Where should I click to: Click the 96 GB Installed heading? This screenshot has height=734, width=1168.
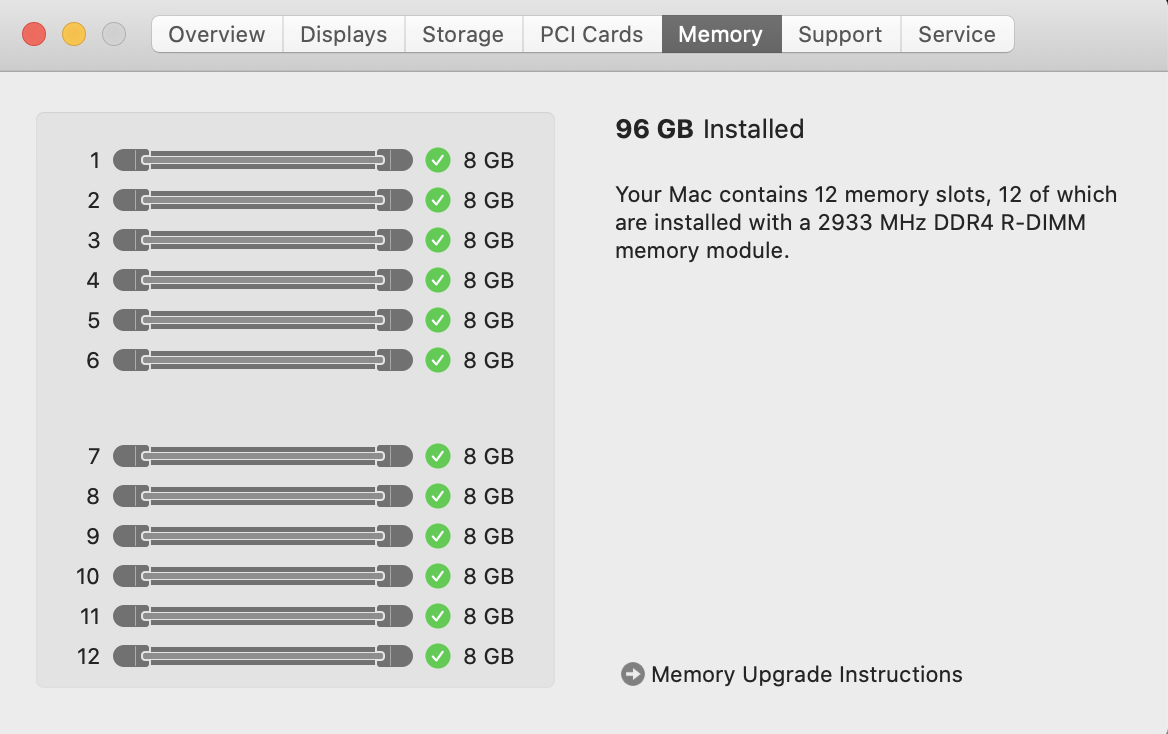(710, 129)
